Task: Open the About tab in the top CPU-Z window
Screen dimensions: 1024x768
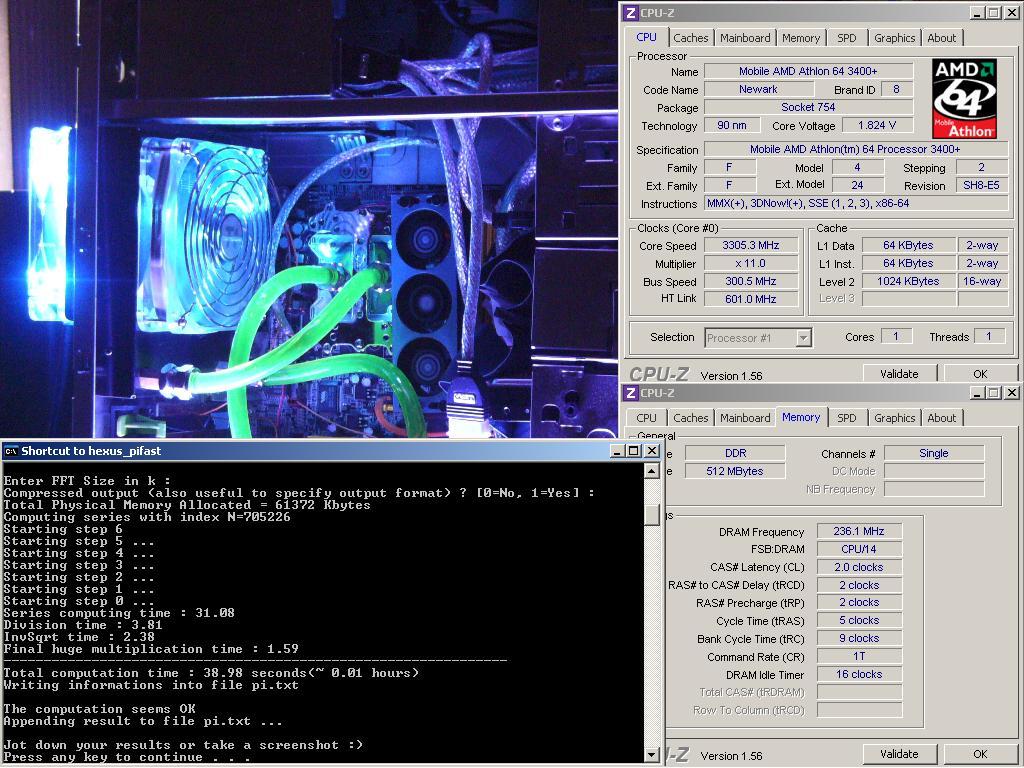Action: pyautogui.click(x=941, y=38)
